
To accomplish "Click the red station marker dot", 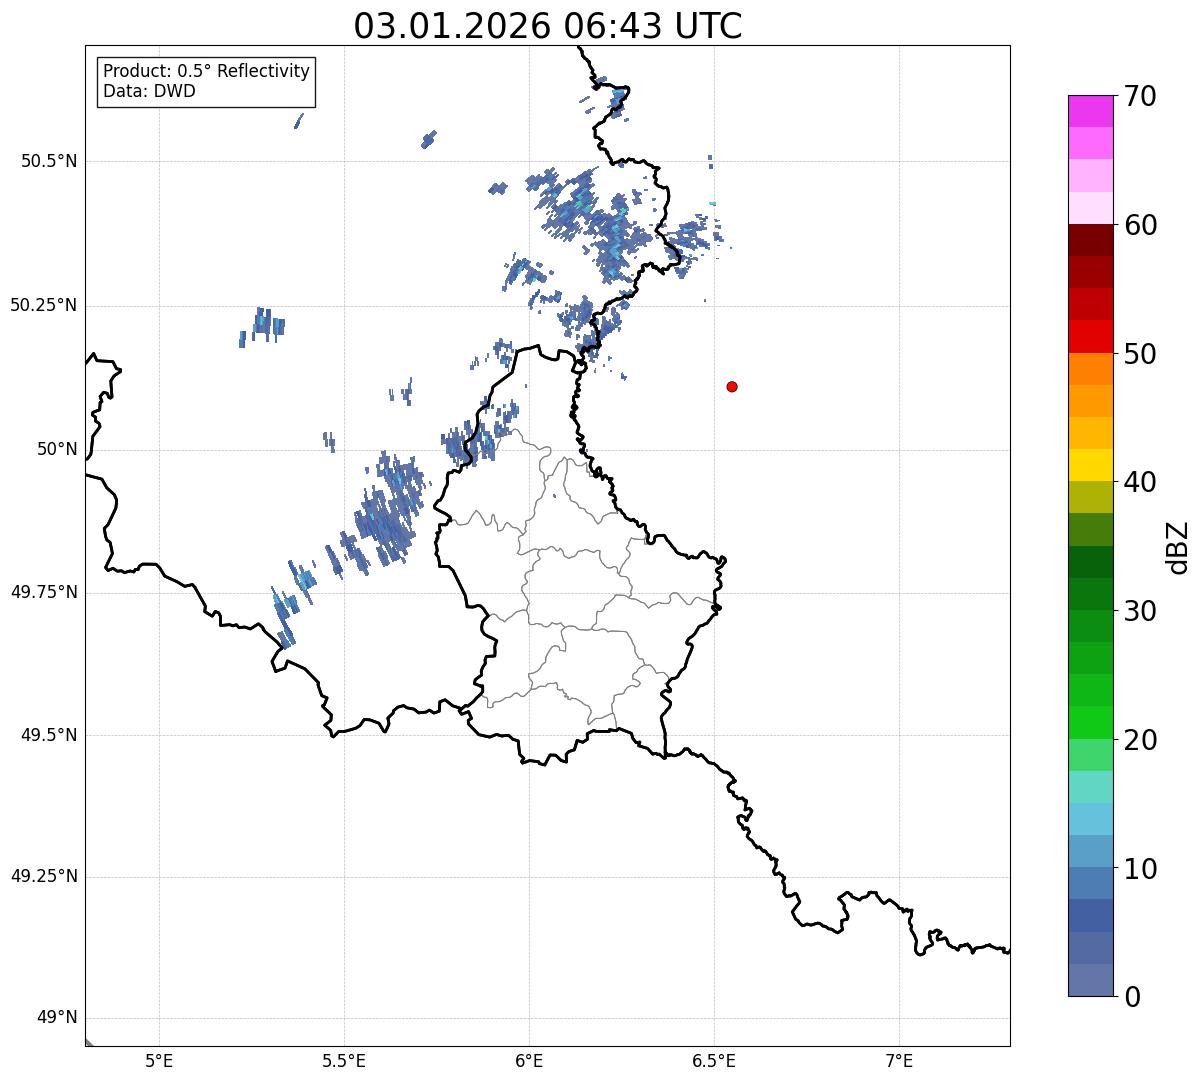I will (x=732, y=386).
